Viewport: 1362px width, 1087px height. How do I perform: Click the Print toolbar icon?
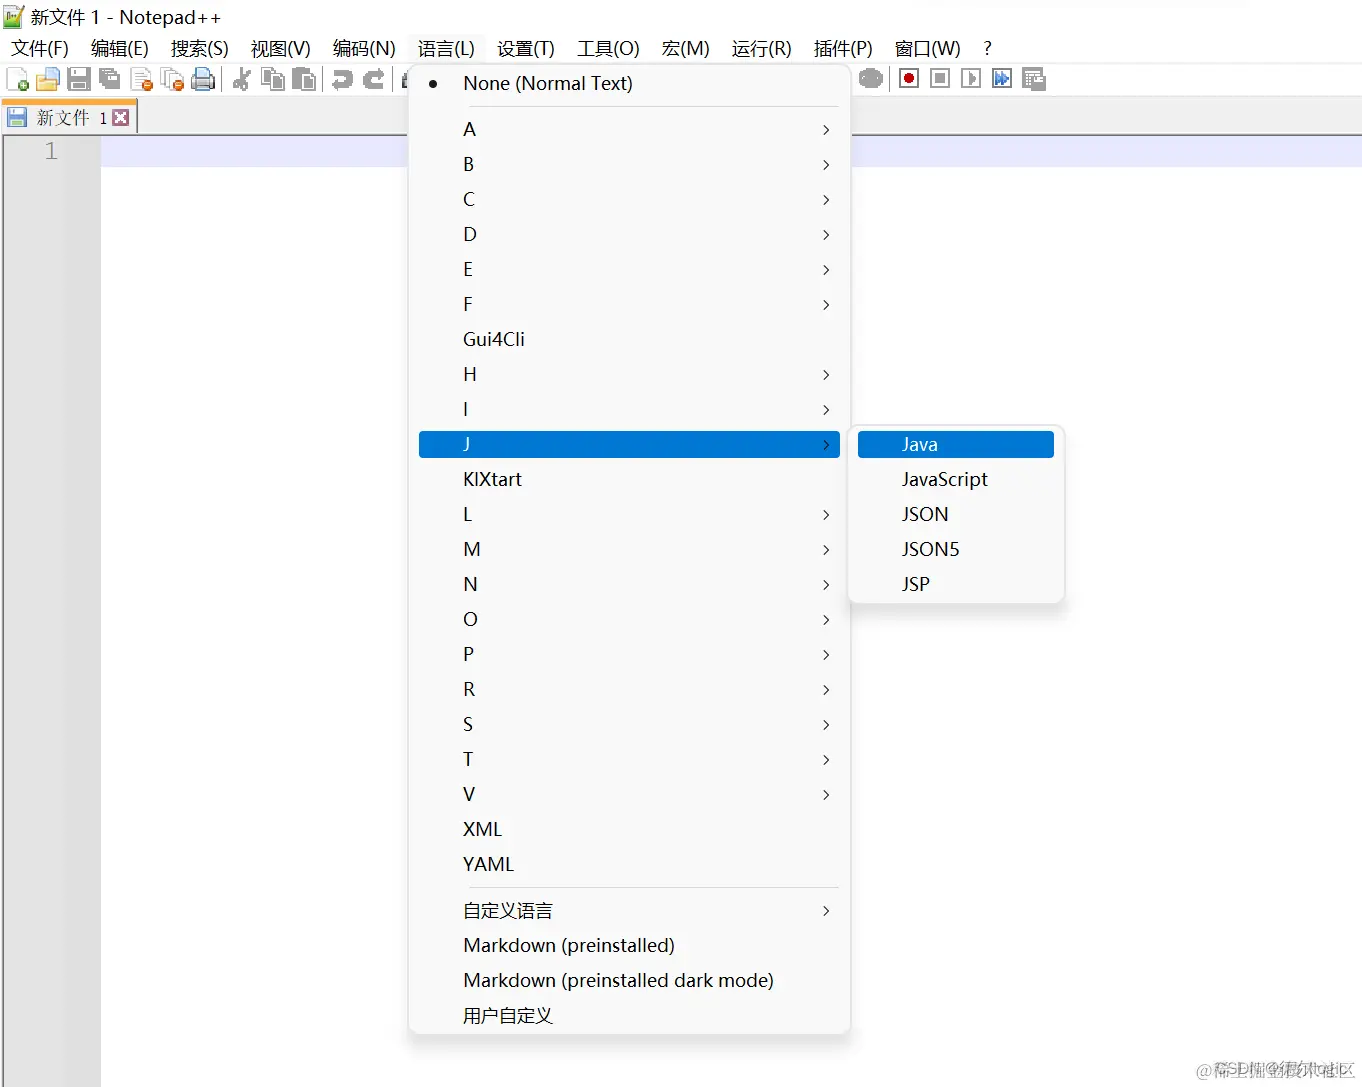(203, 79)
